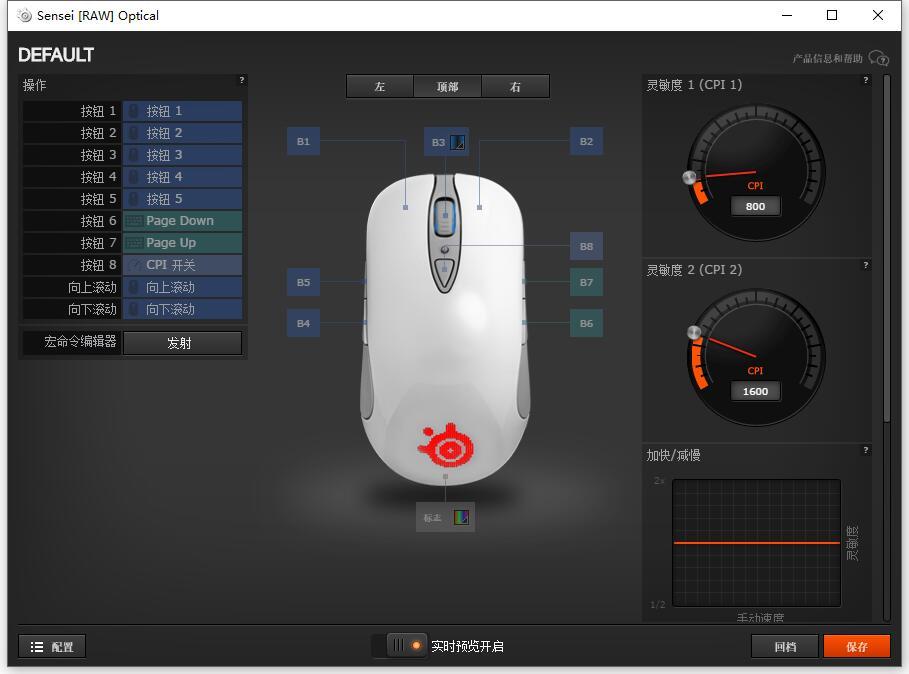Open button 8 CPI toggle assignment
Viewport: 909px width, 674px height.
pos(182,265)
